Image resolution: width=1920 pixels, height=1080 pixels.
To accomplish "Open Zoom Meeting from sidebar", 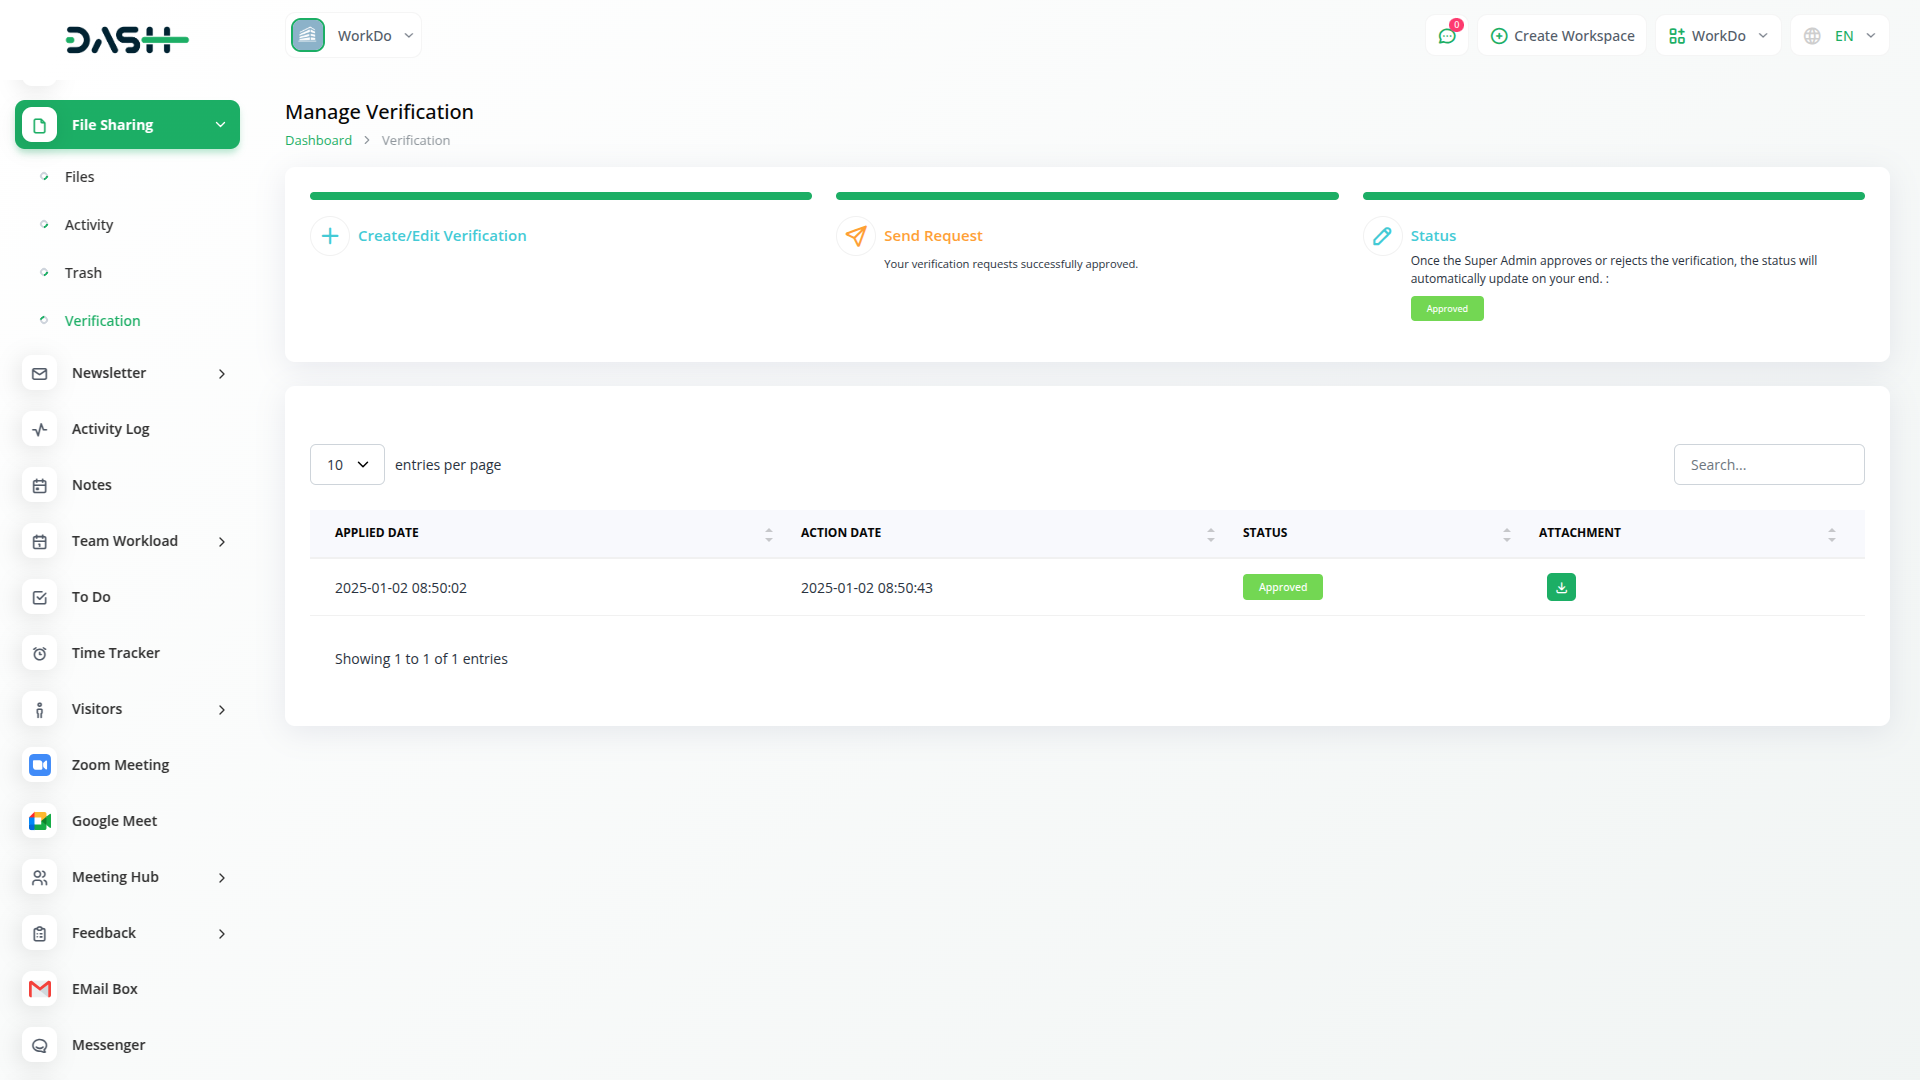I will pos(120,765).
